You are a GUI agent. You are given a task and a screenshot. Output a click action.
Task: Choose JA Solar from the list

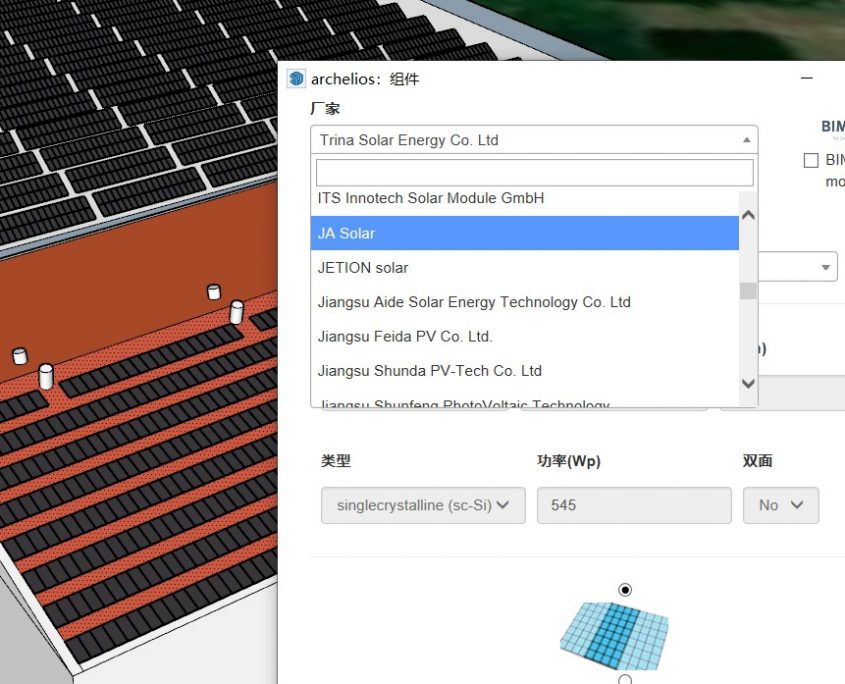[524, 233]
